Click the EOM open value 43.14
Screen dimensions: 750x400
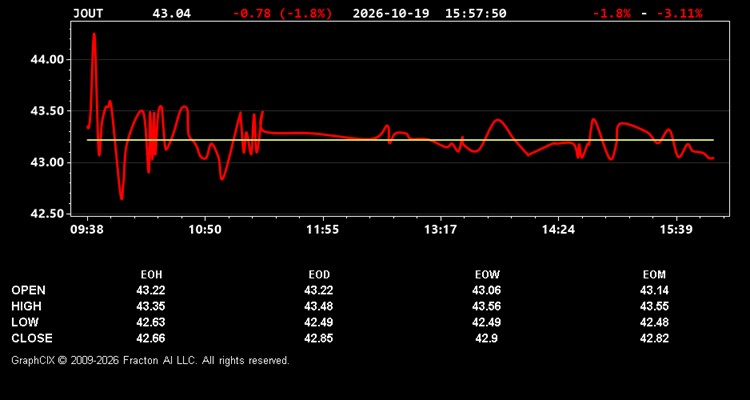(654, 290)
